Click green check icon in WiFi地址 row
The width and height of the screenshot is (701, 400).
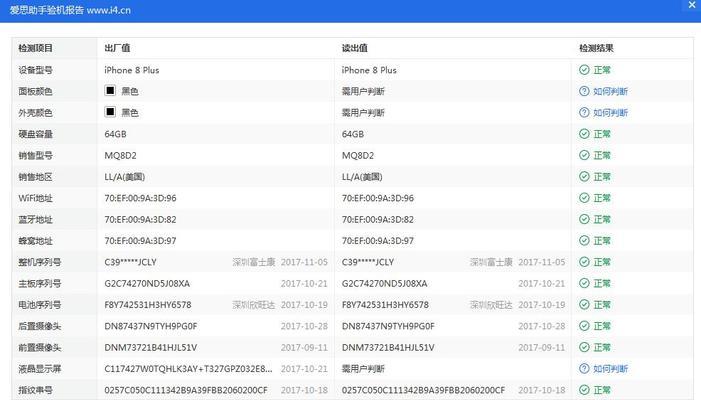click(584, 198)
